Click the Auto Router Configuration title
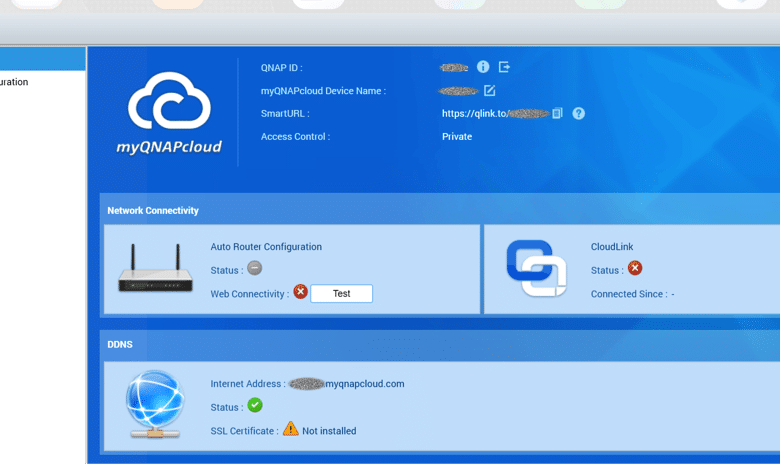Viewport: 780px width, 464px height. 266,247
